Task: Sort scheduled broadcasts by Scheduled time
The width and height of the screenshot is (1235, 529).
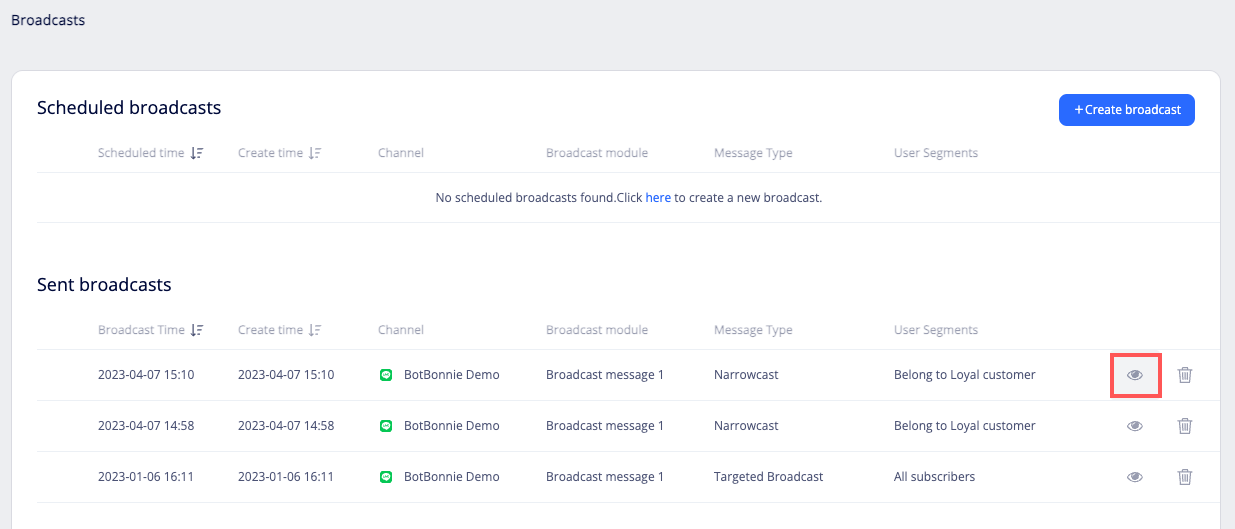Action: 197,153
